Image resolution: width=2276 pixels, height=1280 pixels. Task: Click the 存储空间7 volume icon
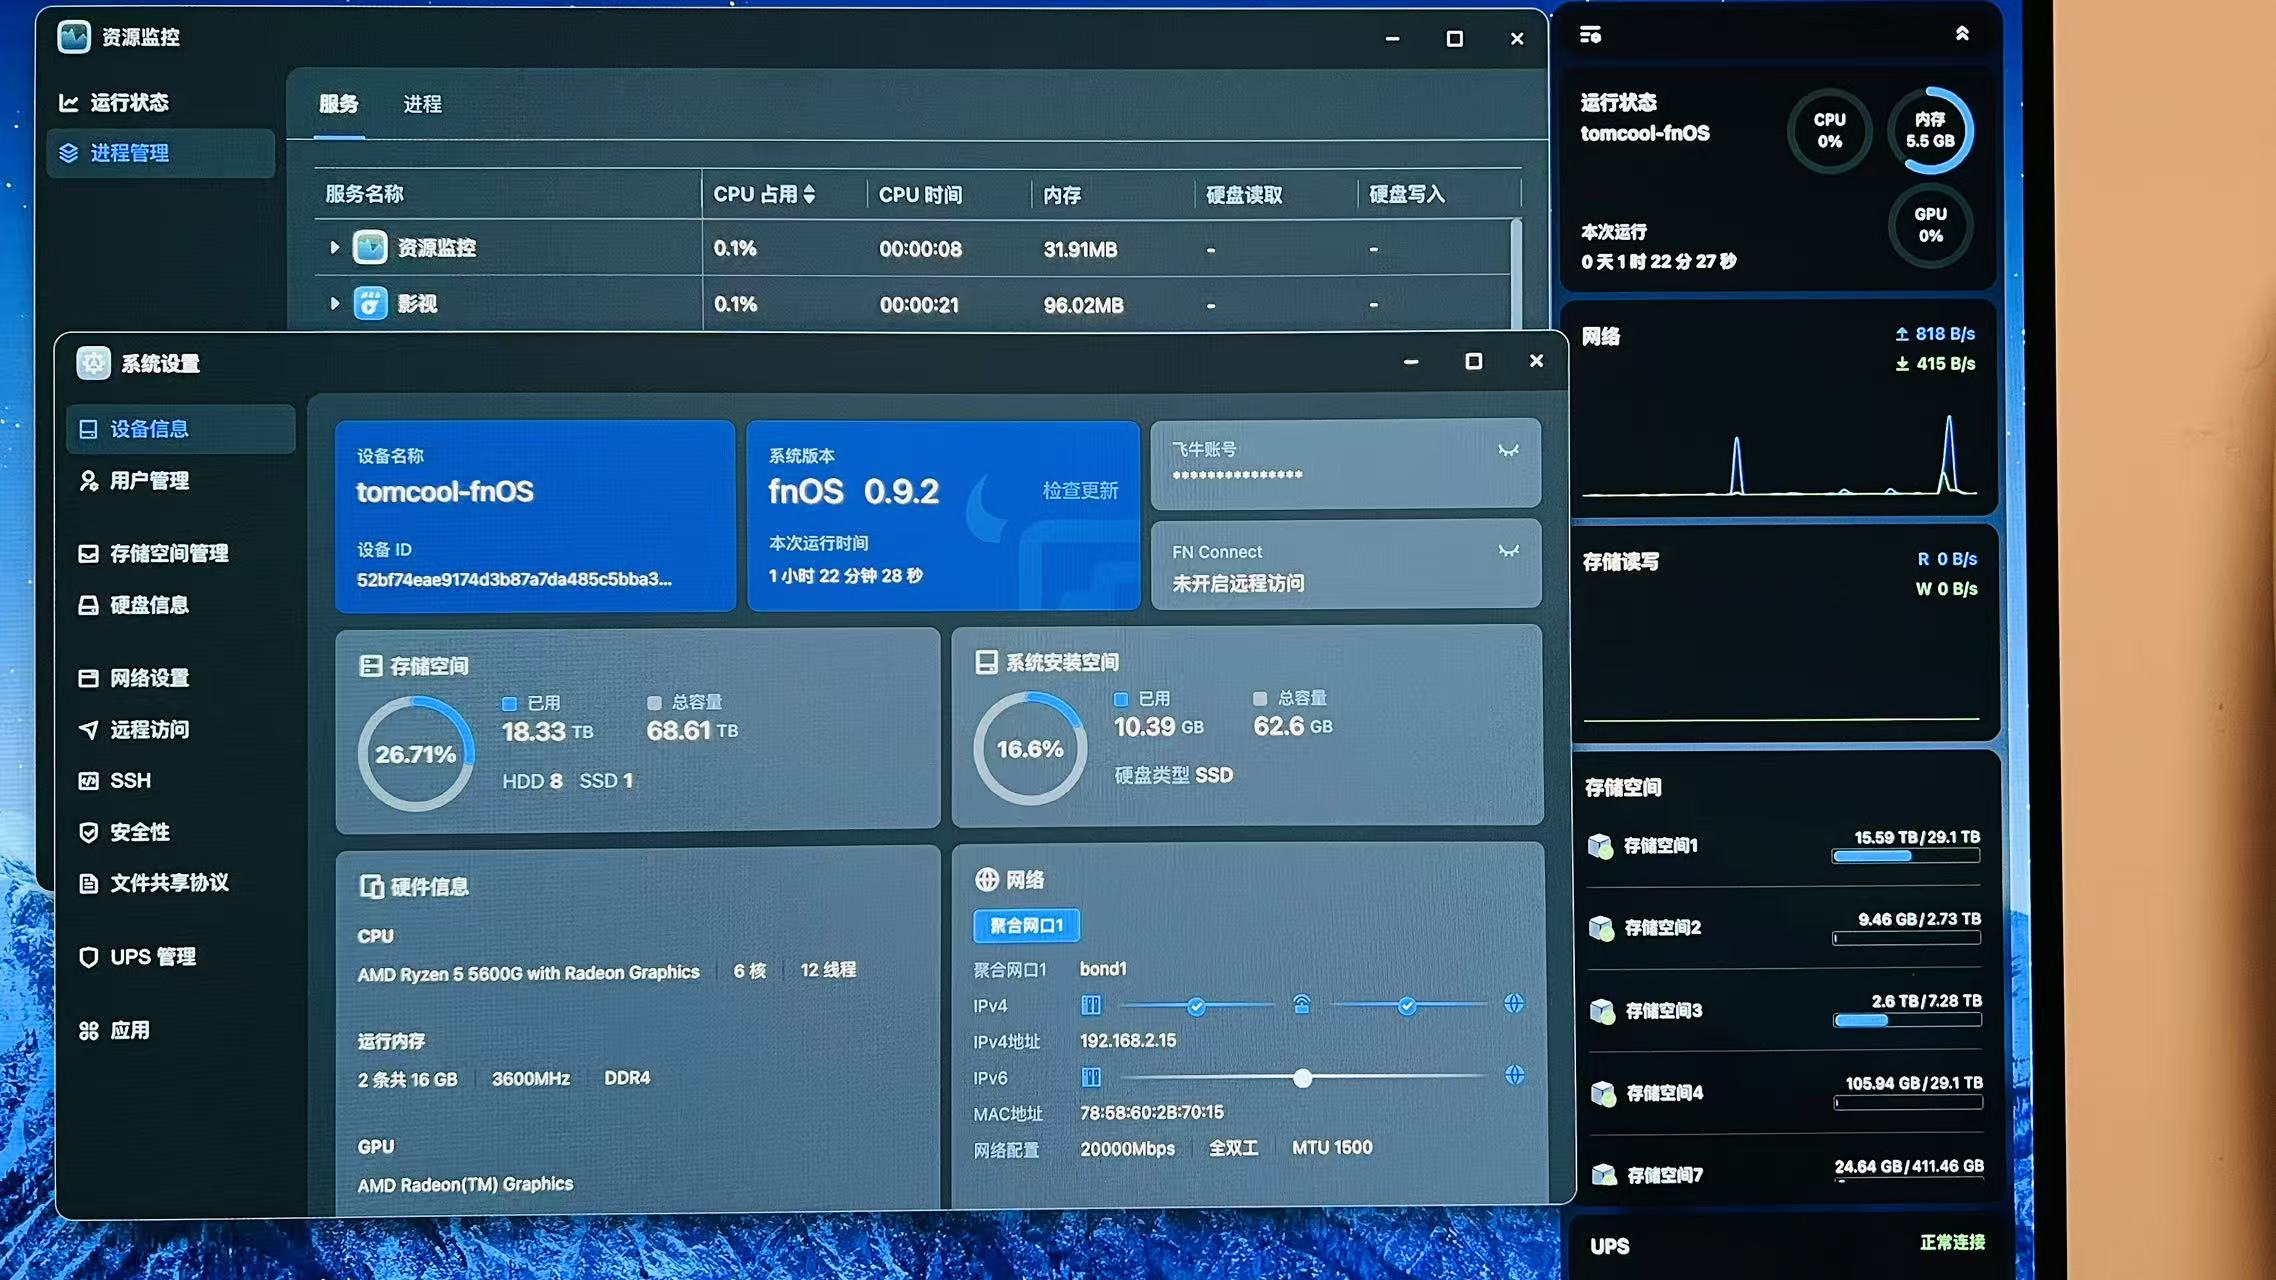(x=1604, y=1174)
